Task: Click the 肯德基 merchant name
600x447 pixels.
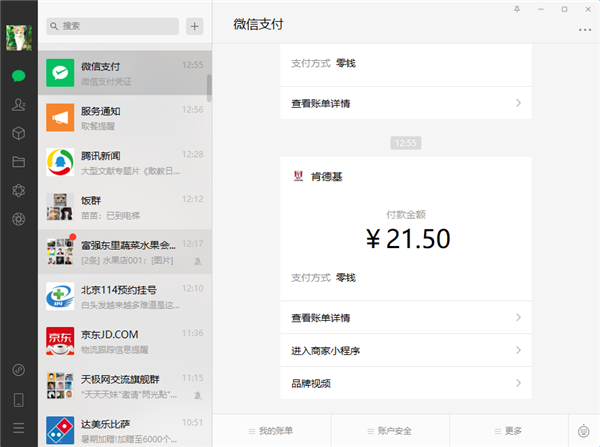Action: [x=326, y=176]
